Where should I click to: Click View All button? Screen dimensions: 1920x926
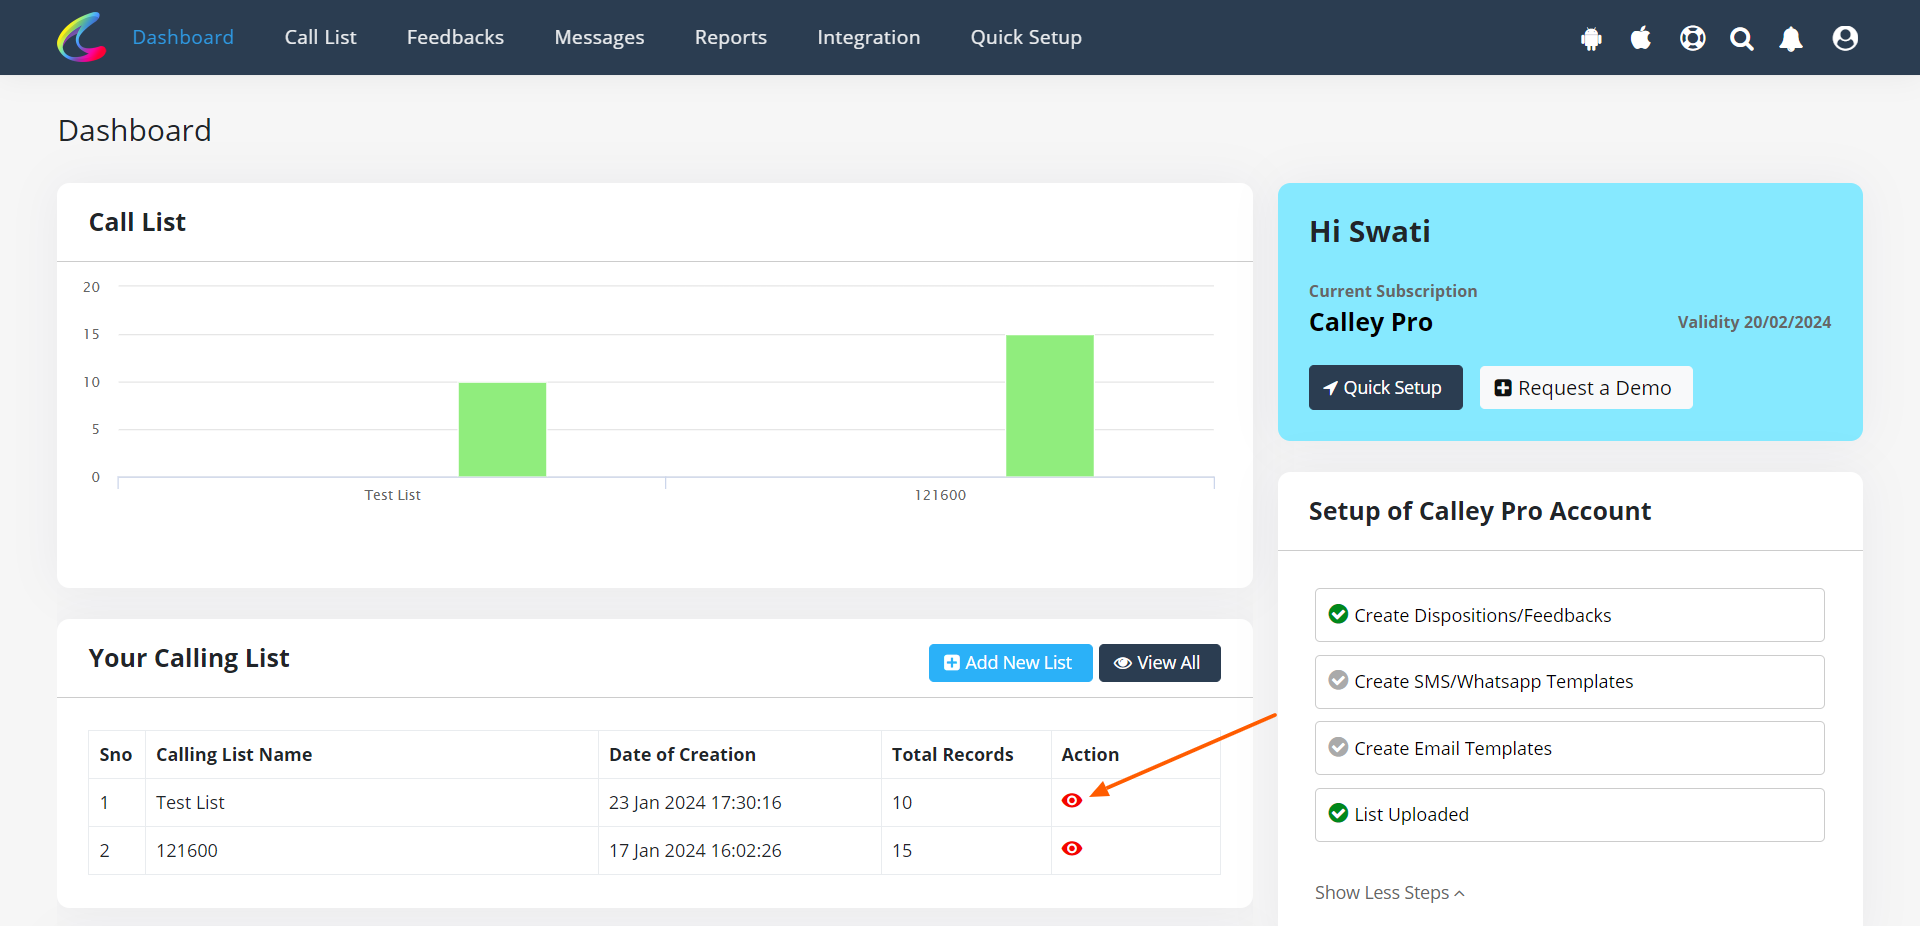click(1159, 663)
